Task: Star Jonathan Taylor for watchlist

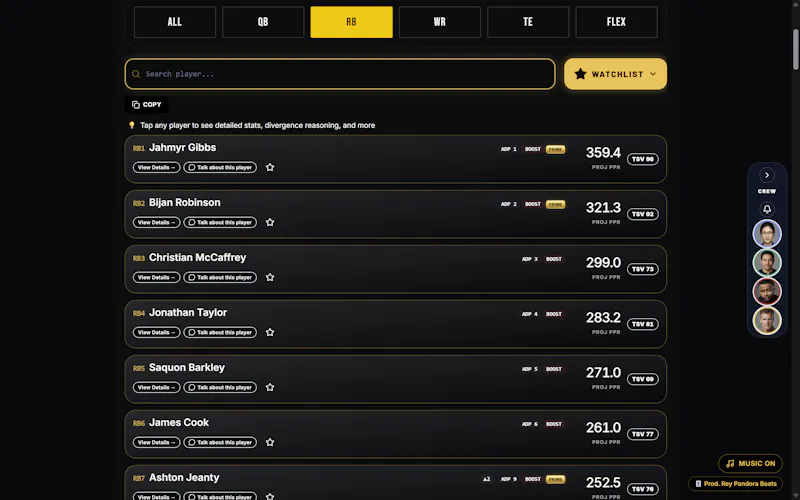Action: pyautogui.click(x=270, y=333)
